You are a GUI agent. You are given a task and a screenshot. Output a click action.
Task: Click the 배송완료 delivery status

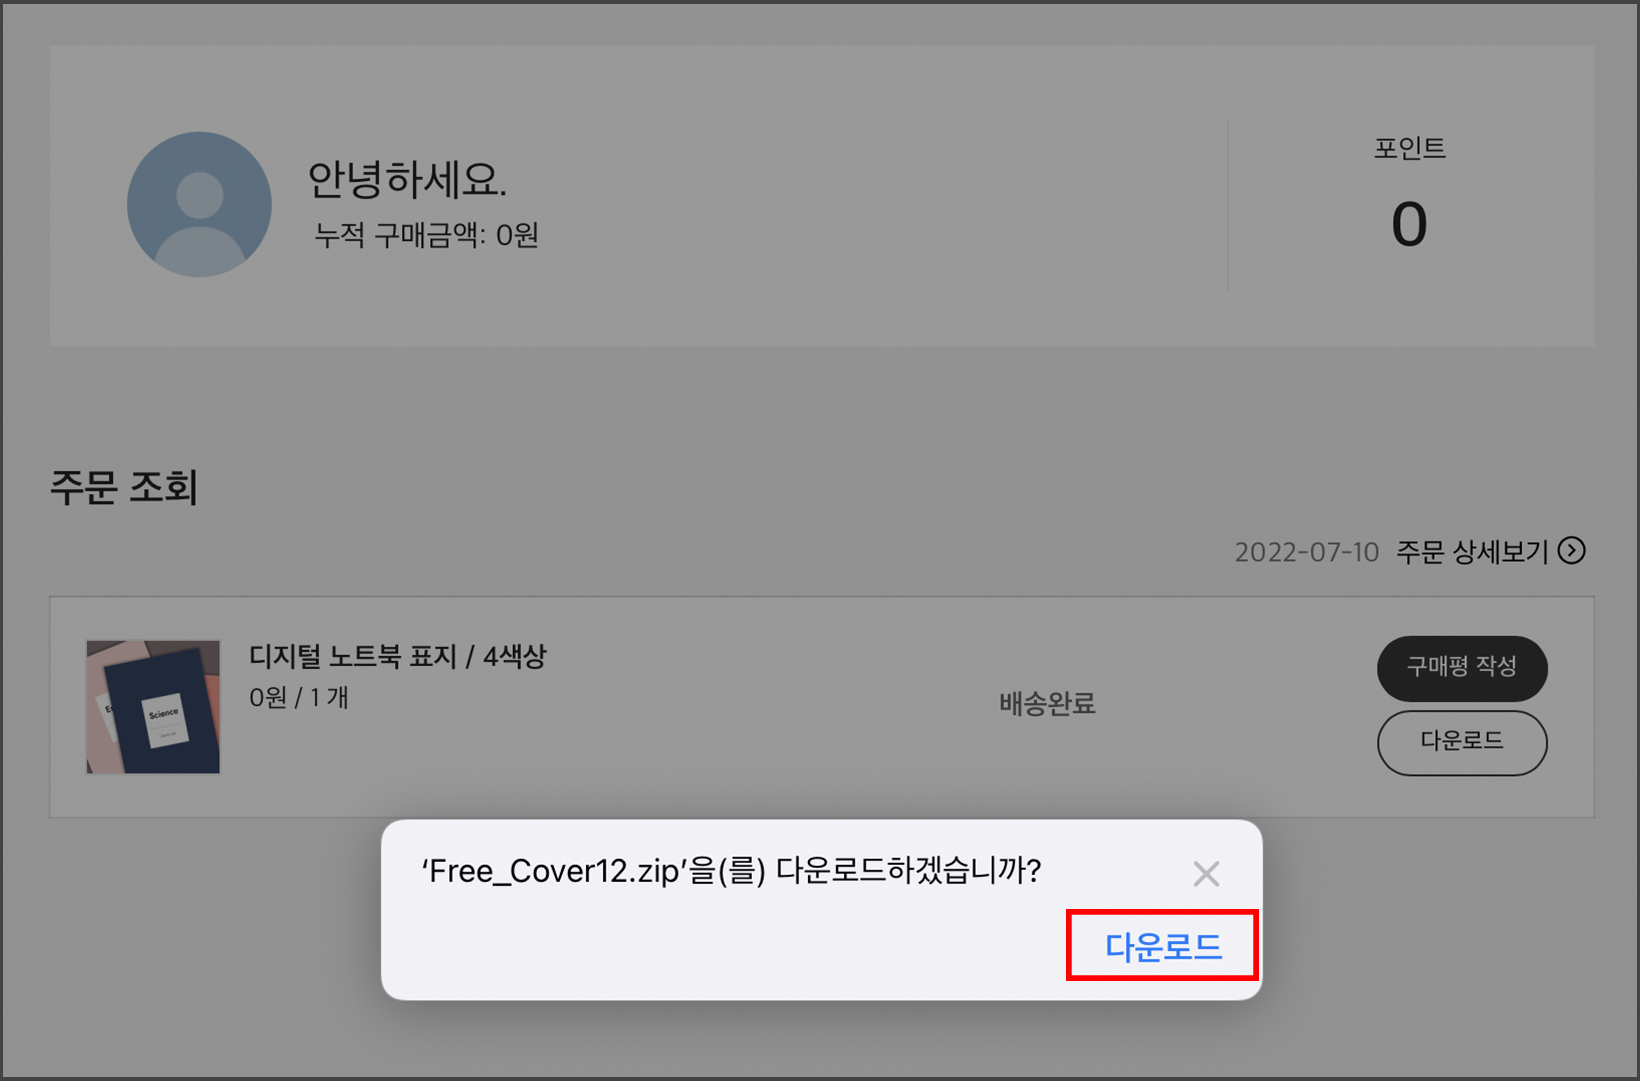point(1047,704)
